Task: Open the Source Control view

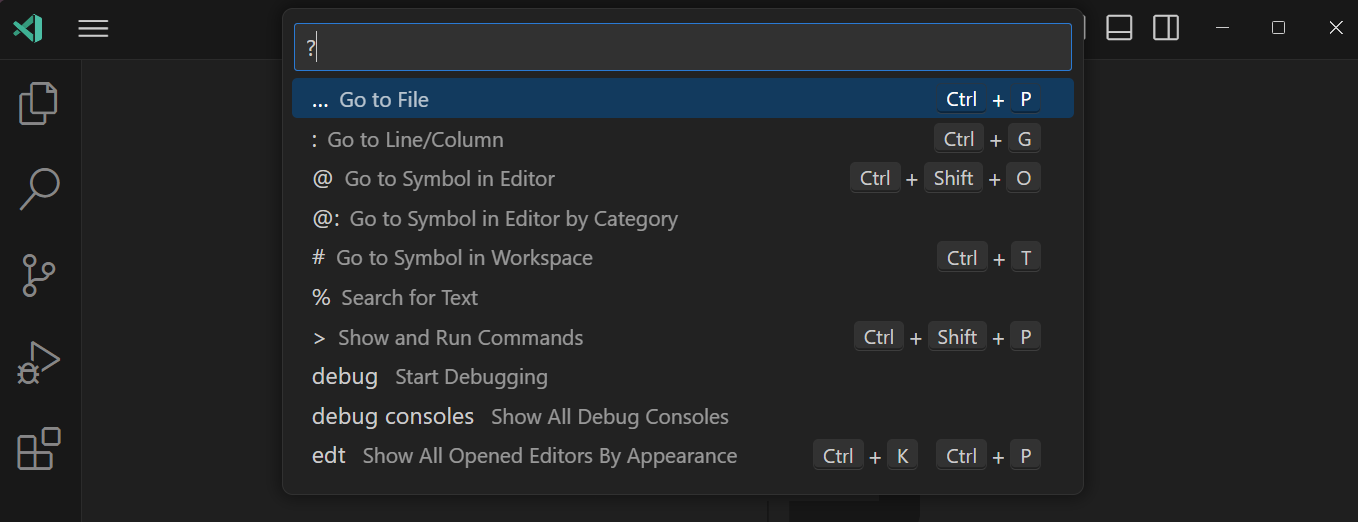Action: coord(39,275)
